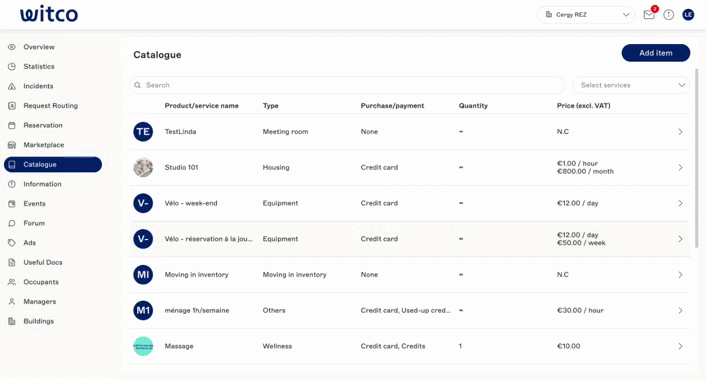Click the €30.00 / hour price cell
706x380 pixels.
(x=580, y=310)
